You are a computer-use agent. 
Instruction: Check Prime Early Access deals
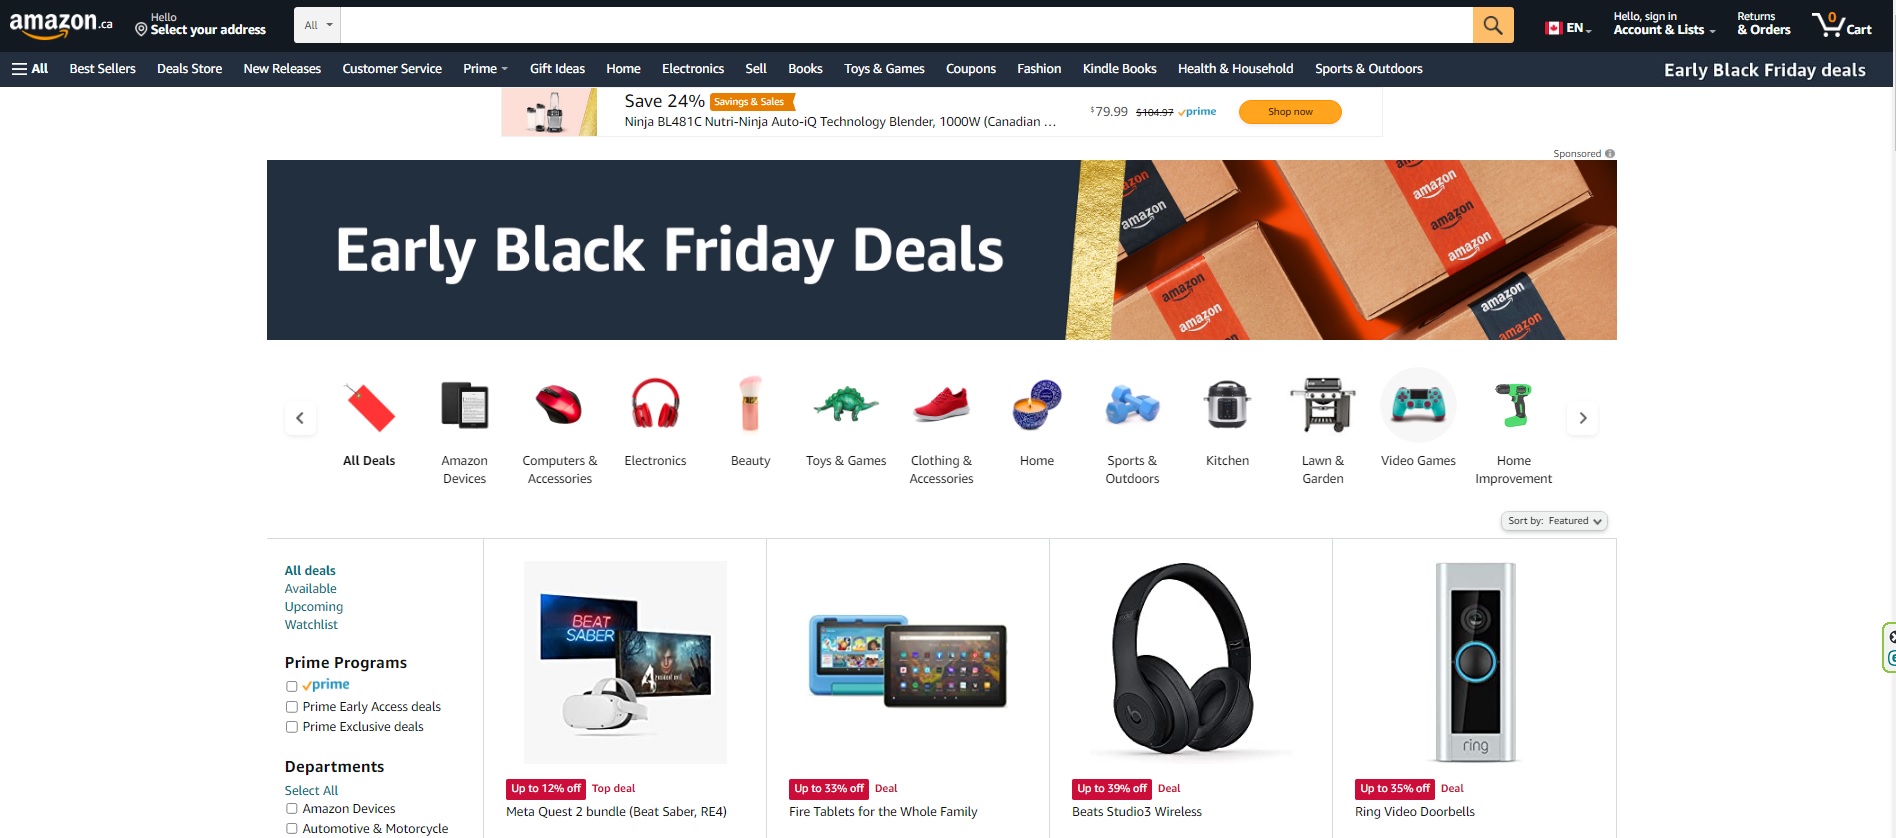pyautogui.click(x=292, y=707)
